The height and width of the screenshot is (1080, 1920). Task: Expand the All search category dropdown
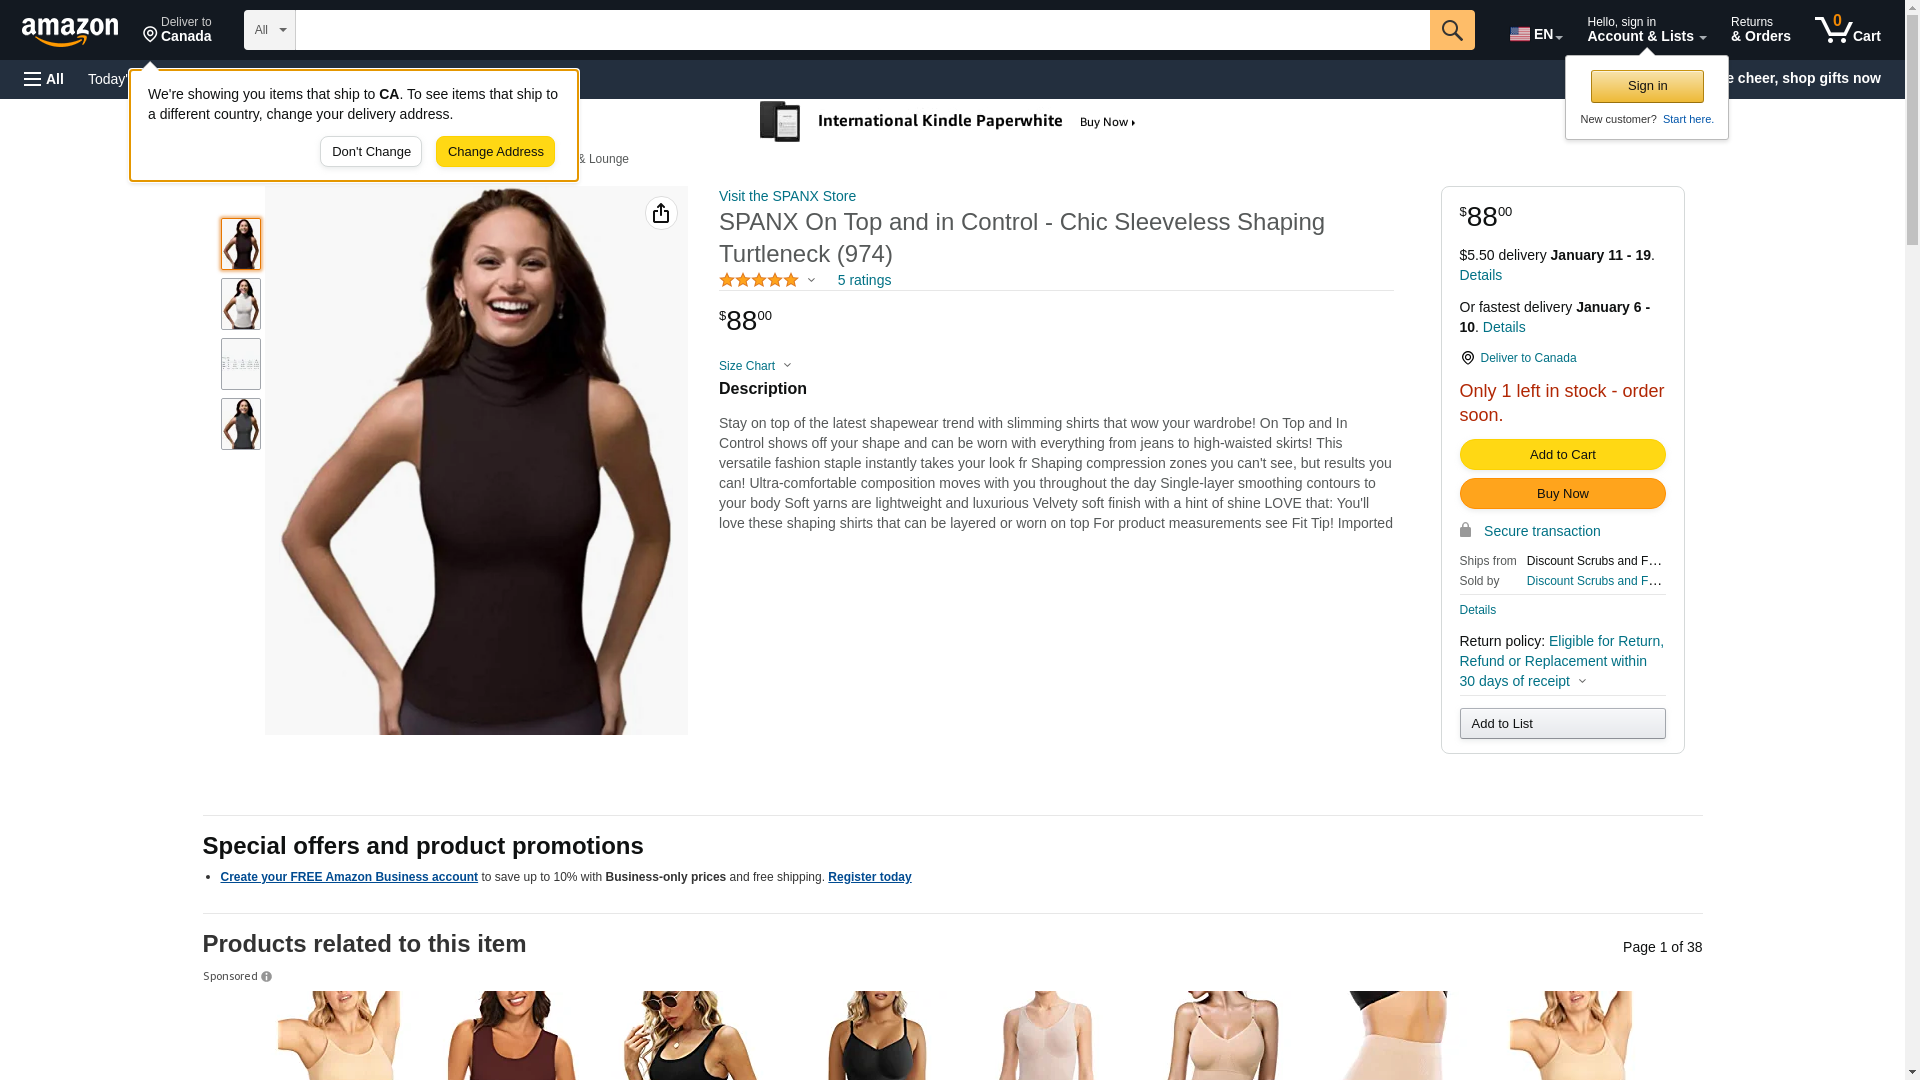(270, 30)
